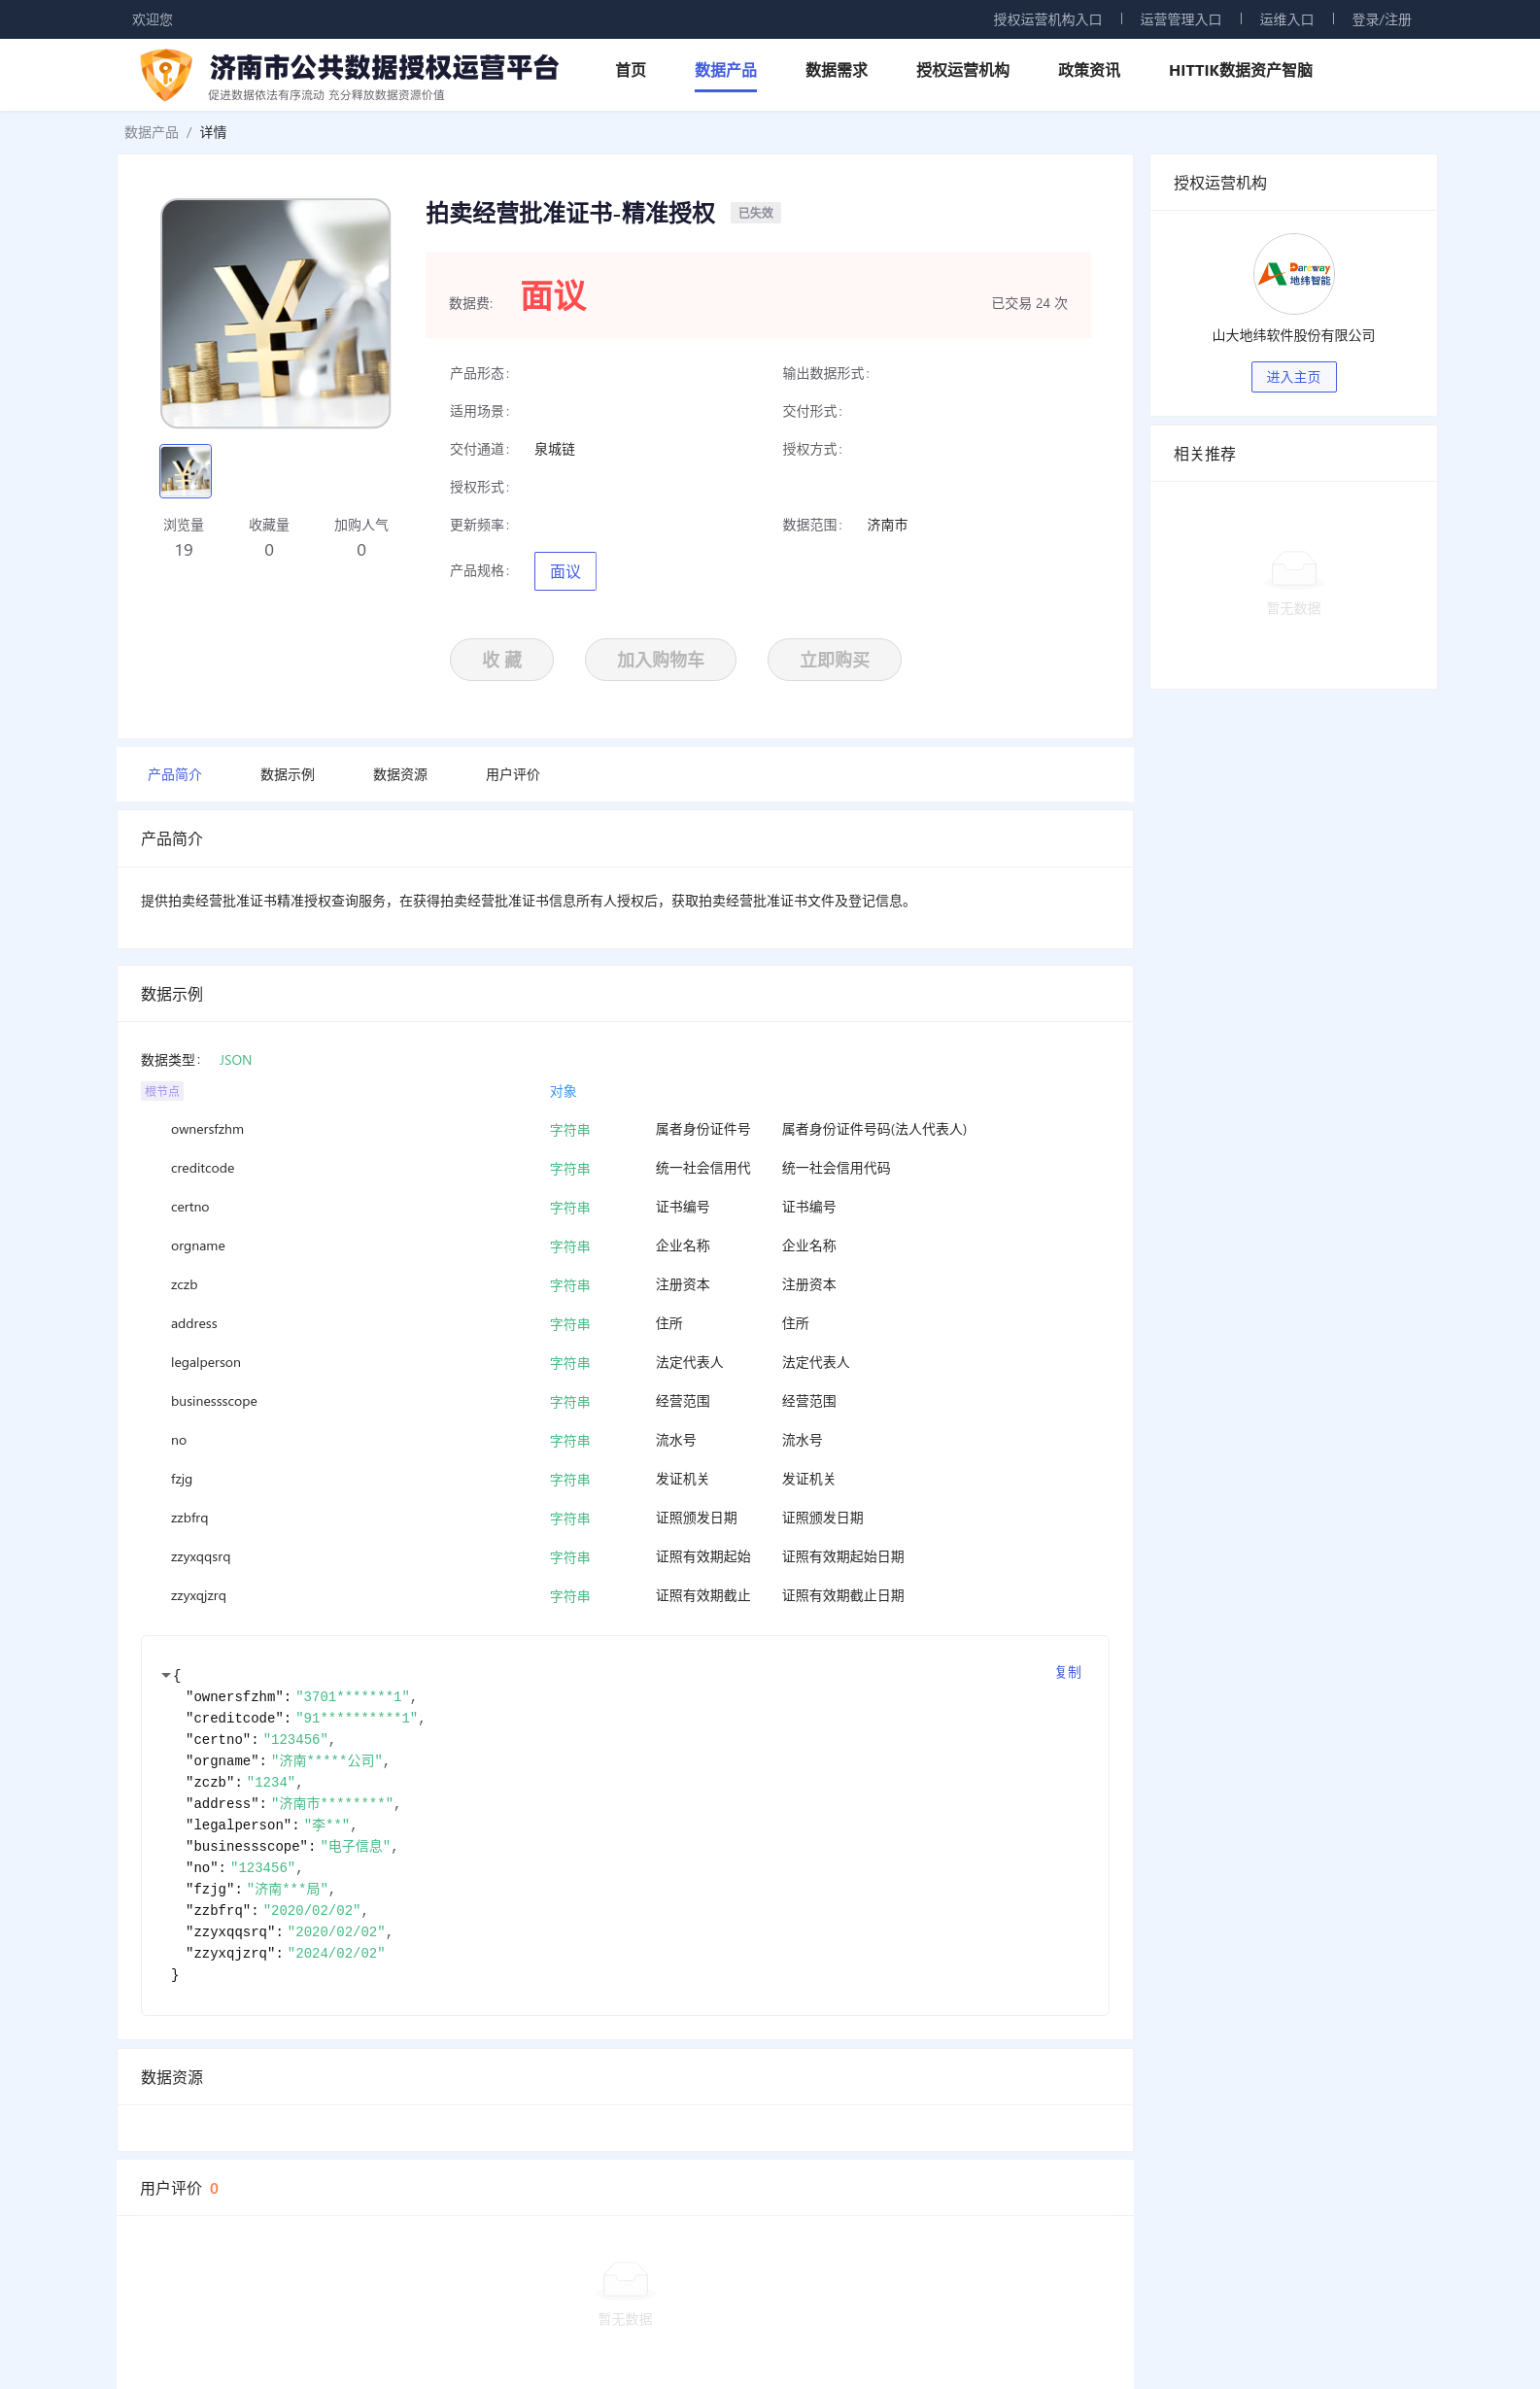The width and height of the screenshot is (1540, 2389).
Task: Open the 数据产品 nav item
Action: [x=725, y=70]
